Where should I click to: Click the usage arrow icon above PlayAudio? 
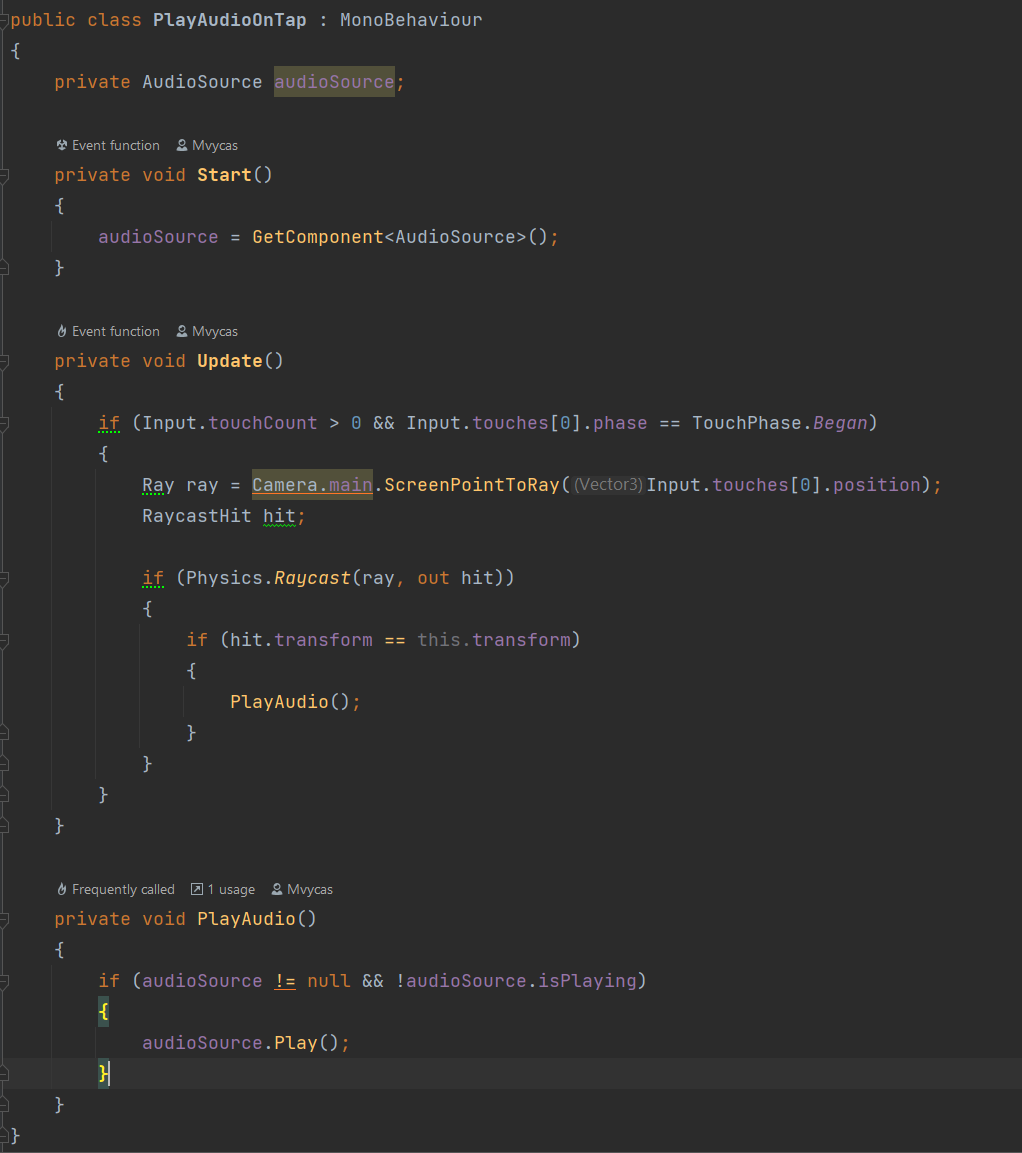click(197, 889)
